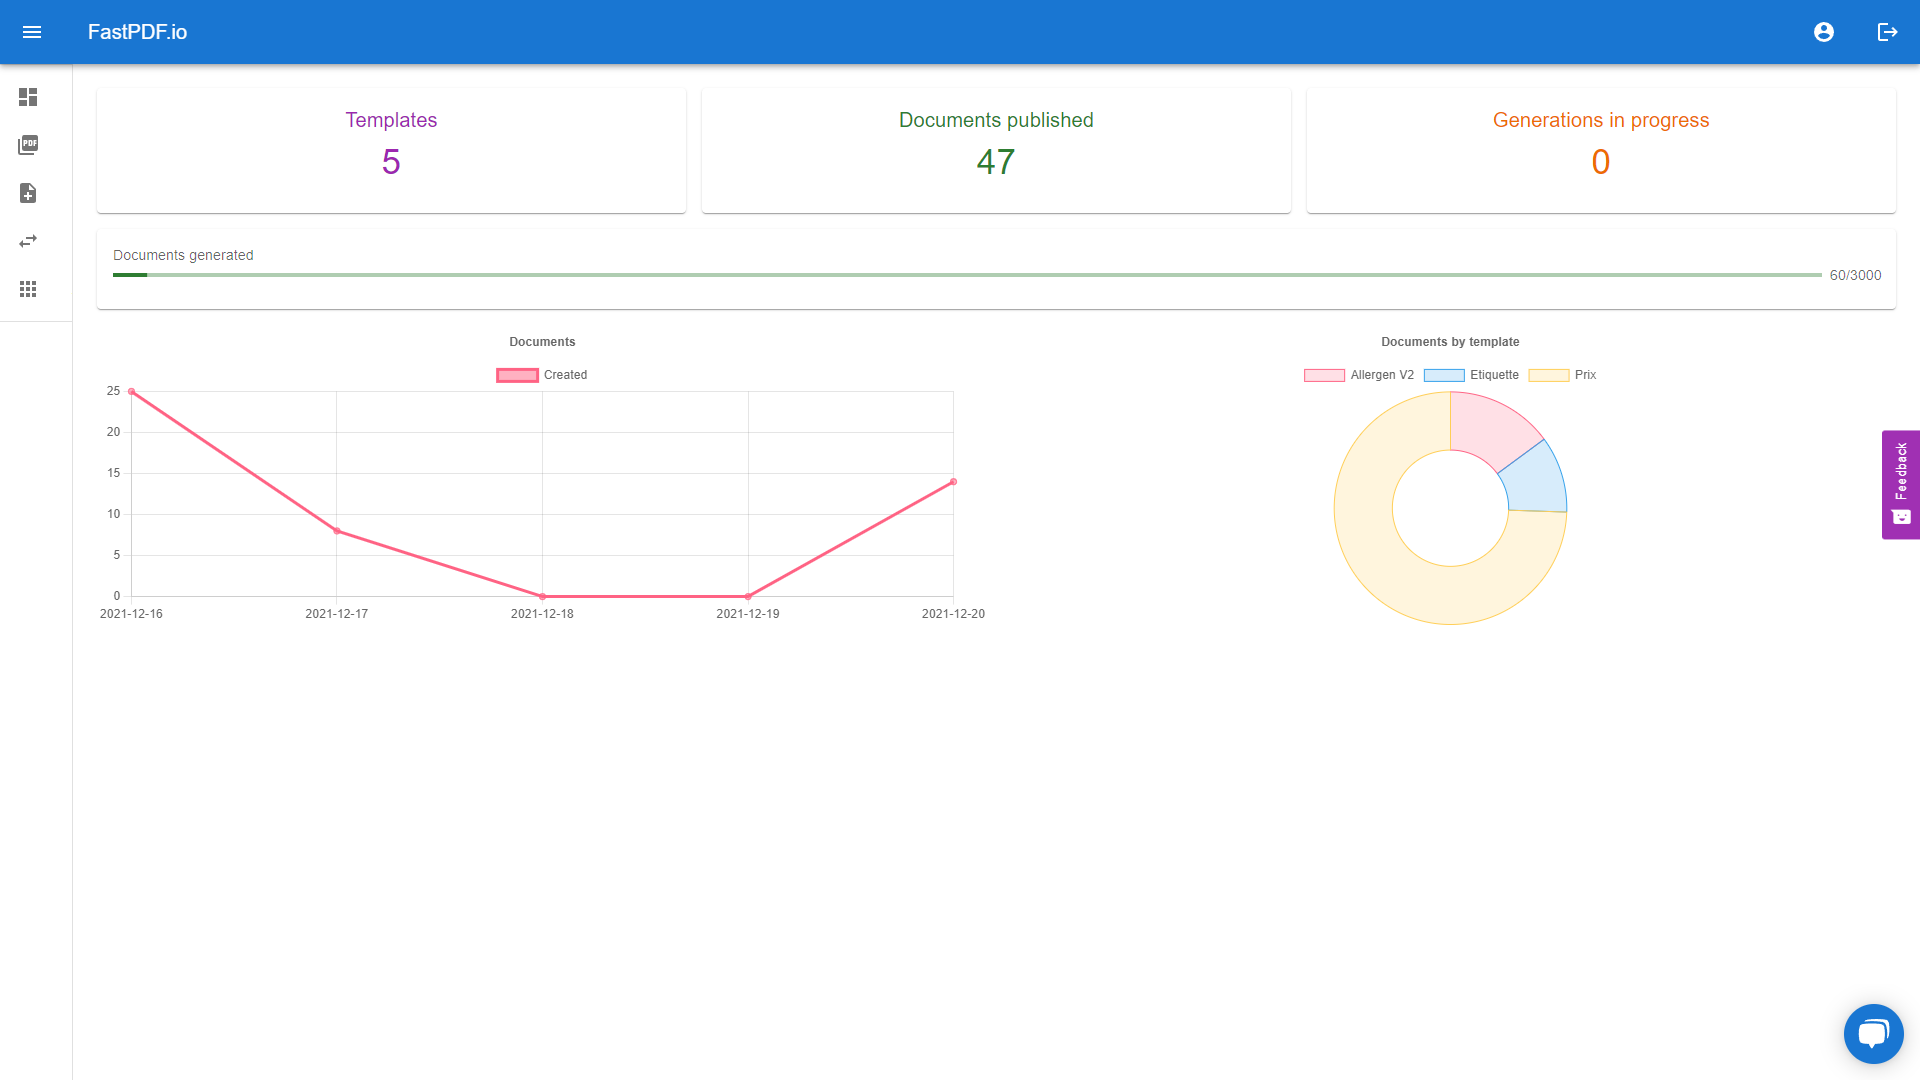Viewport: 1920px width, 1080px height.
Task: Click the FastPDF.io title in the header
Action: pos(138,32)
